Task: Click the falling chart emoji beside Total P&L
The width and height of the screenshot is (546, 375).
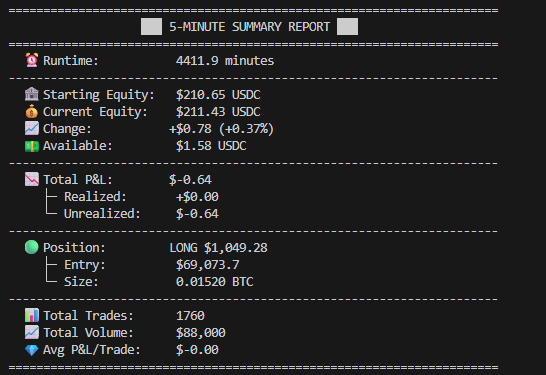Action: [32, 179]
